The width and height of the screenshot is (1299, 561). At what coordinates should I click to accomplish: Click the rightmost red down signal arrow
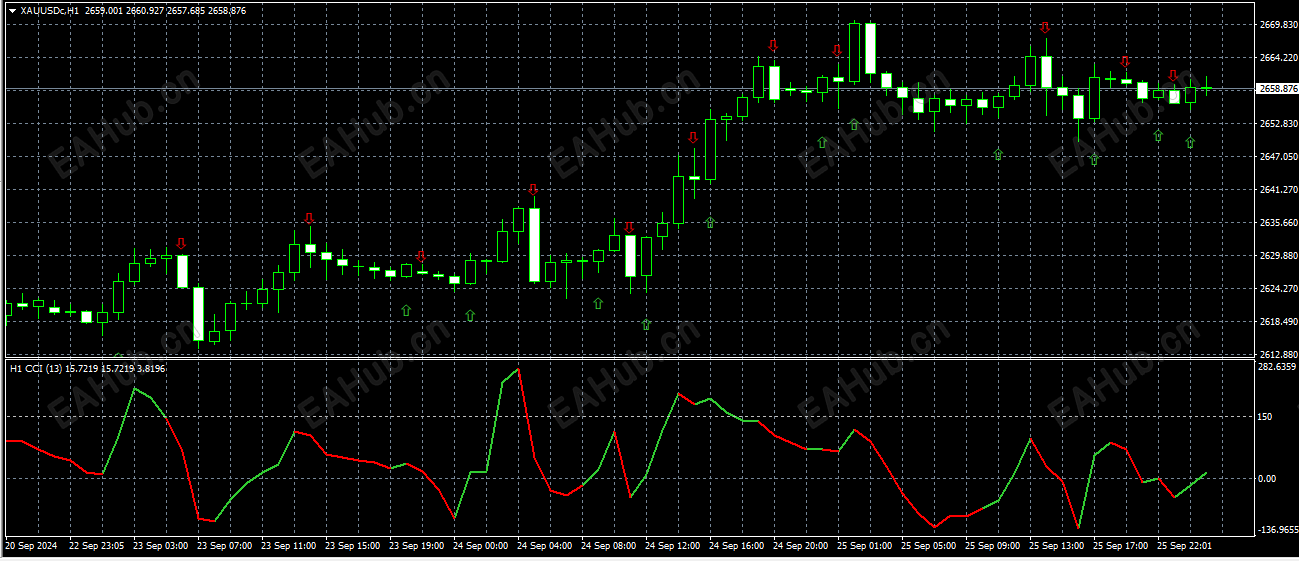coord(1173,75)
